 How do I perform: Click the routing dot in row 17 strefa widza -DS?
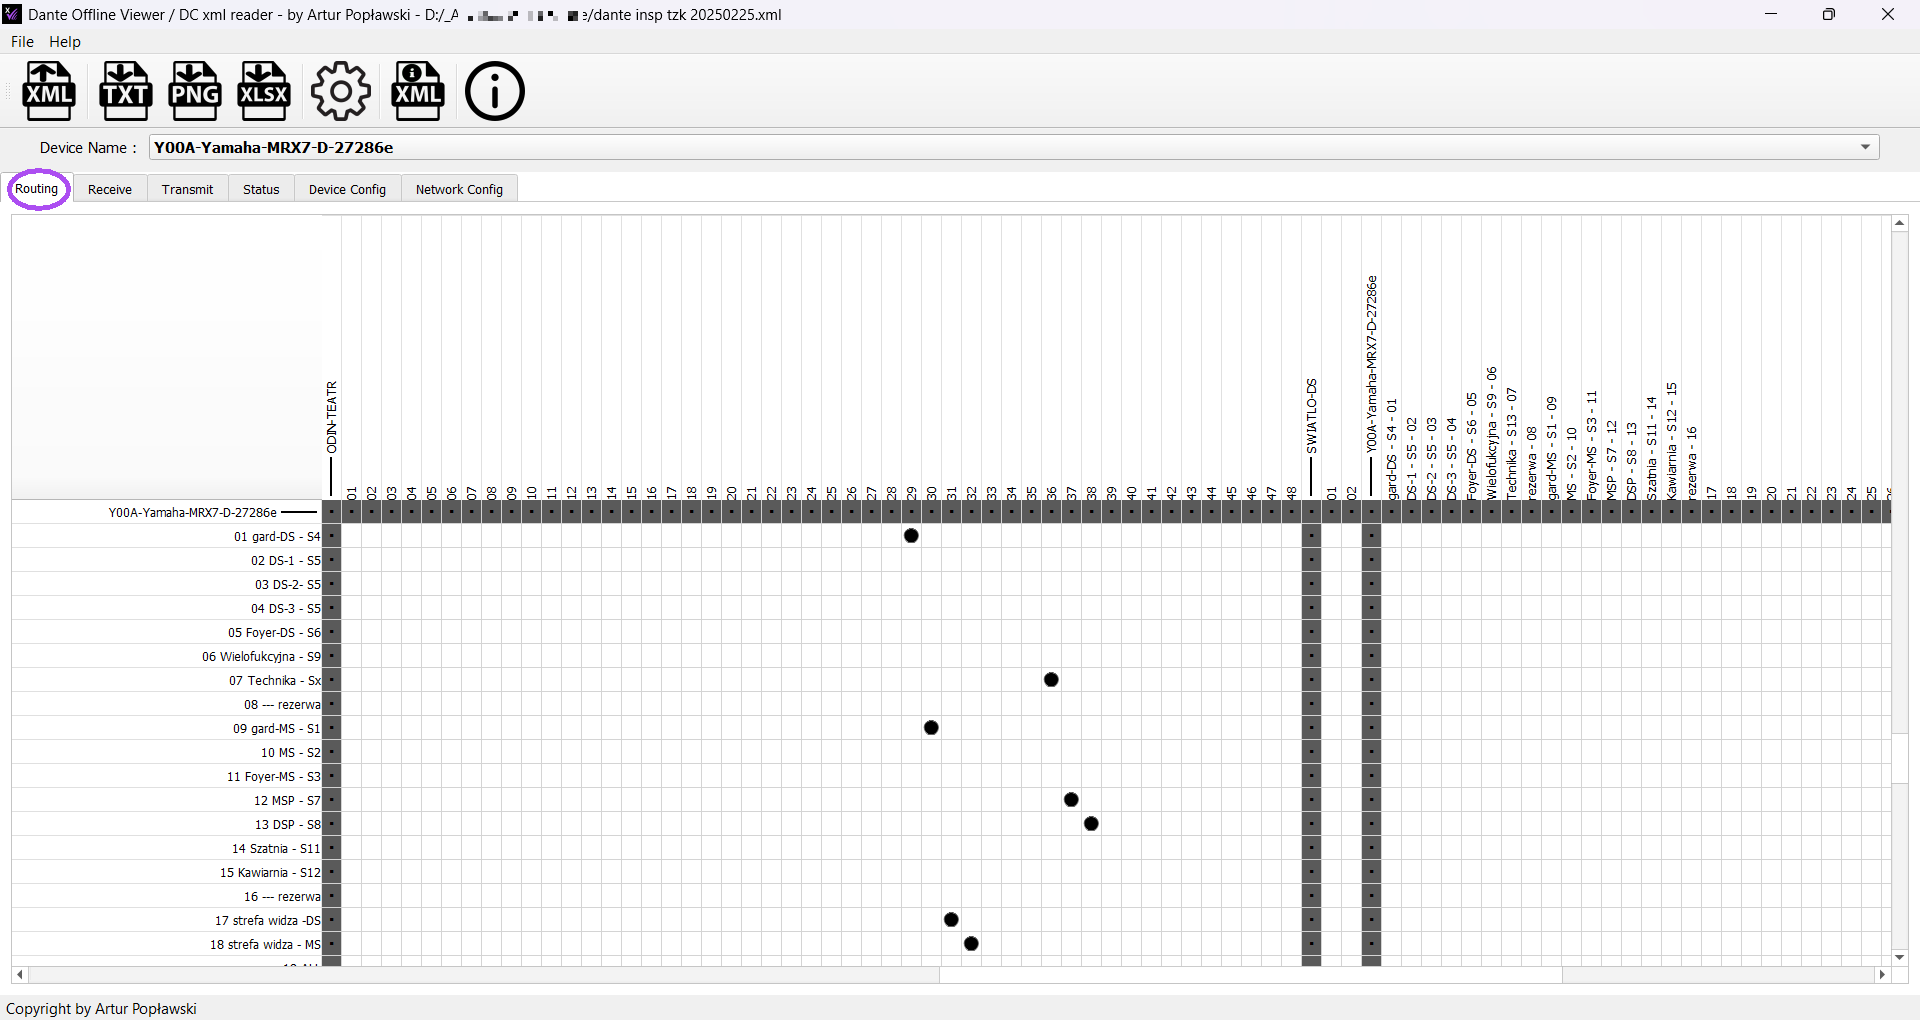pos(951,920)
